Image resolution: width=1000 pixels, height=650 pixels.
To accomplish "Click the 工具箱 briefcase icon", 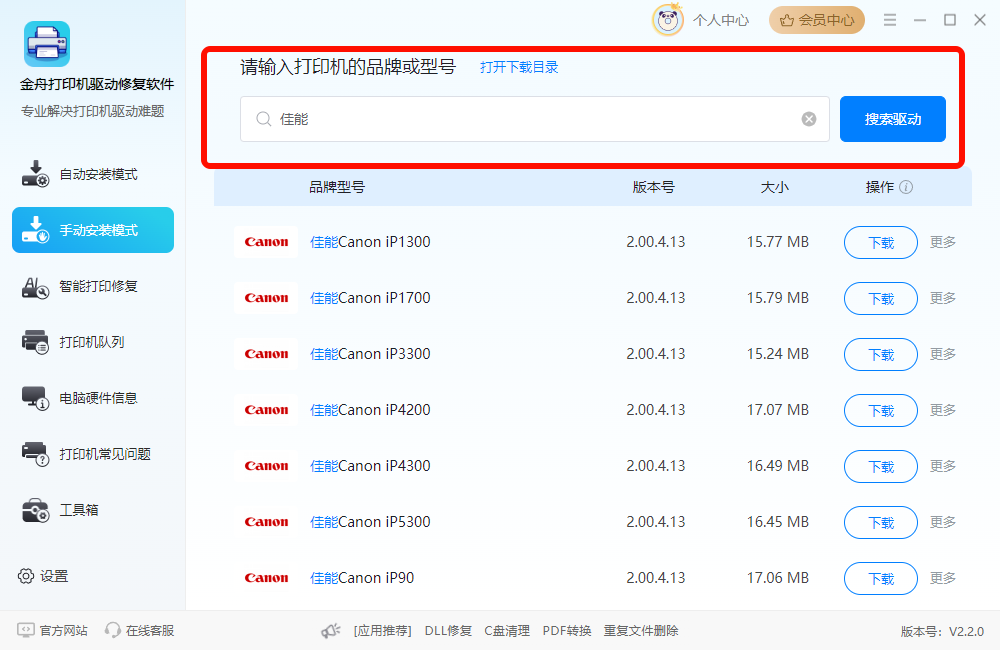I will point(35,510).
